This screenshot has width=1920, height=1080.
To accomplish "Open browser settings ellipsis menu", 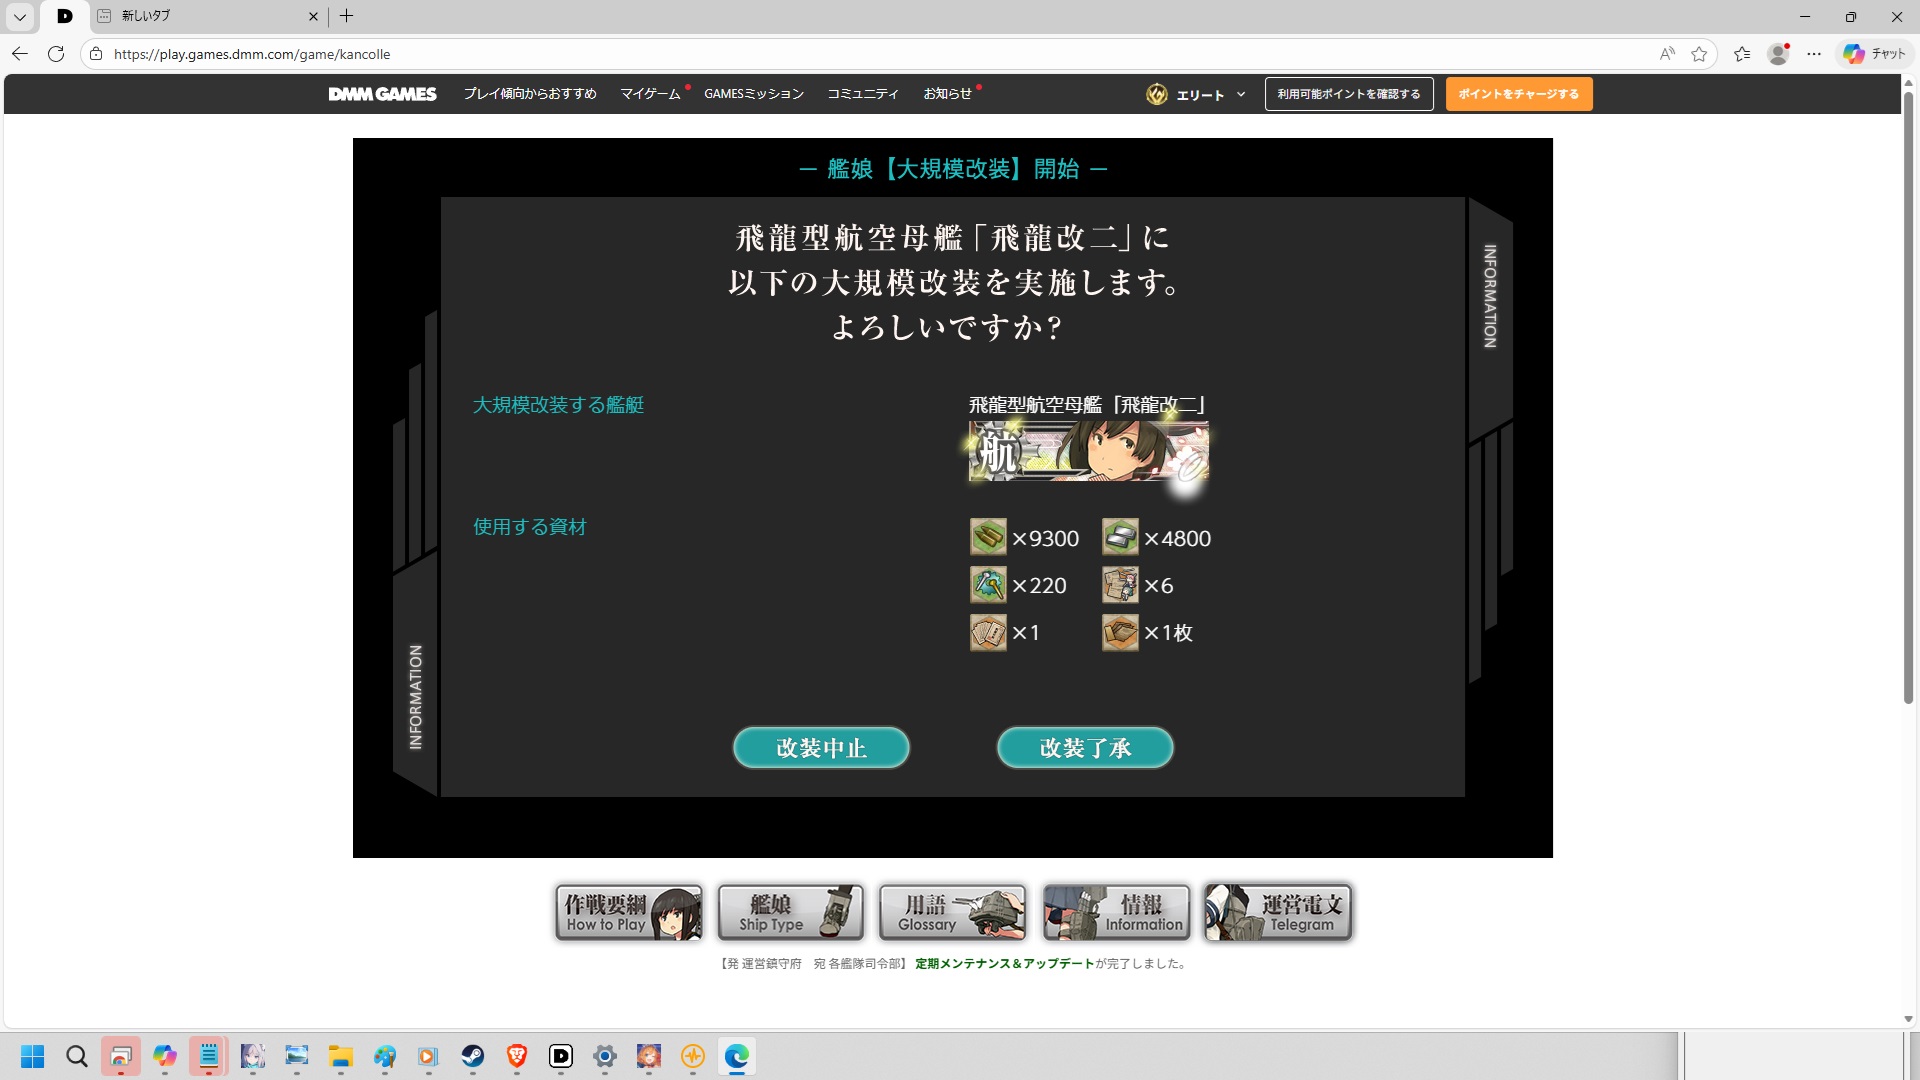I will click(1814, 54).
